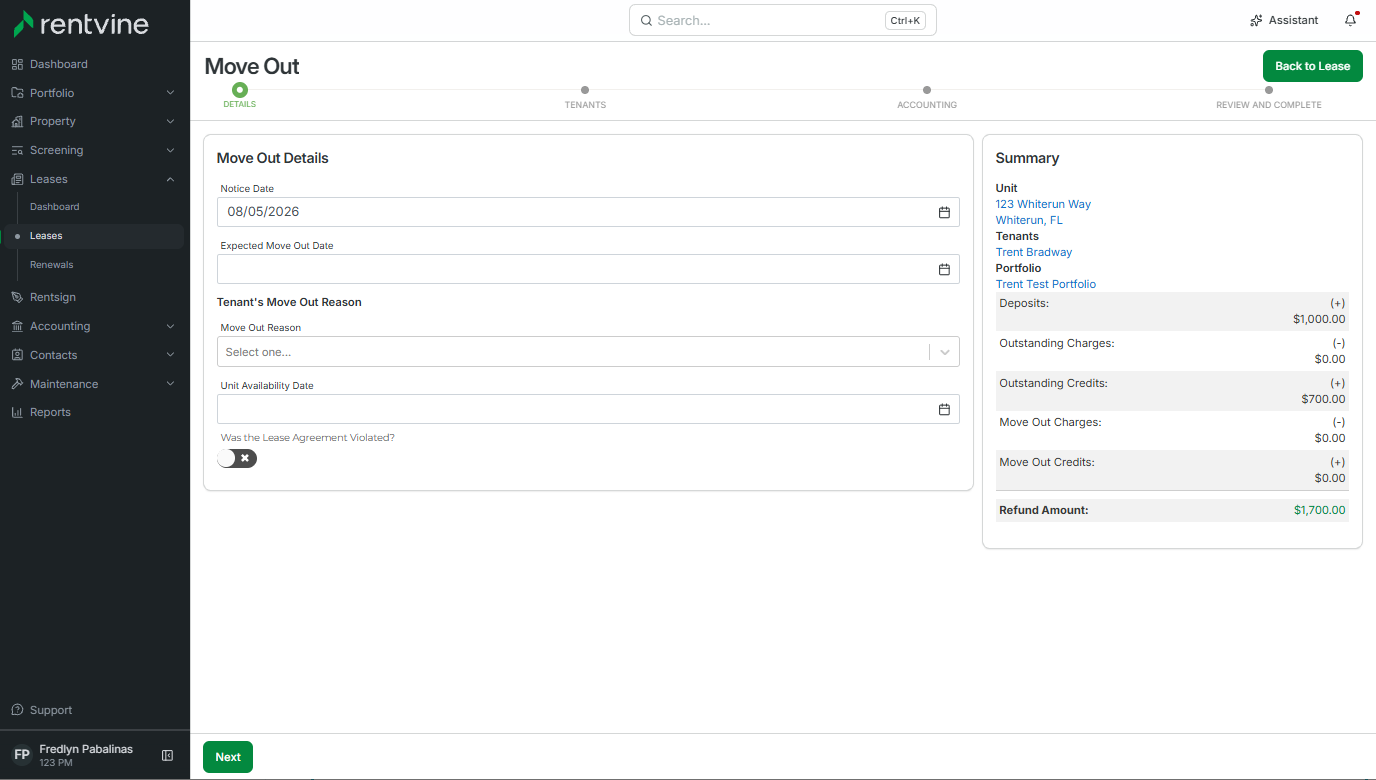Click the Property building icon
Screen dimensions: 1376x780
pos(17,121)
